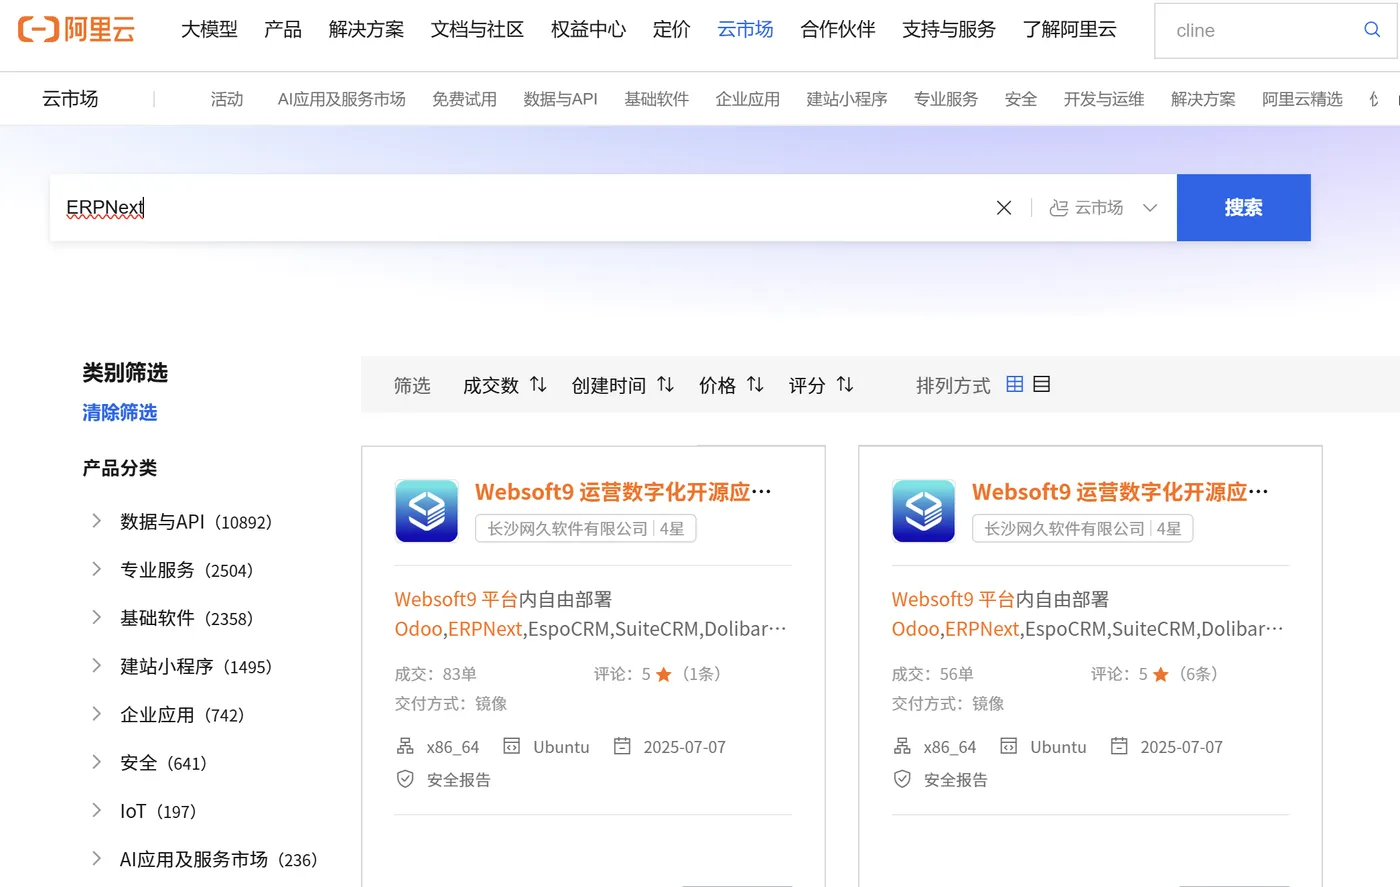The image size is (1400, 887).
Task: Switch to grid view layout icon
Action: (1014, 384)
